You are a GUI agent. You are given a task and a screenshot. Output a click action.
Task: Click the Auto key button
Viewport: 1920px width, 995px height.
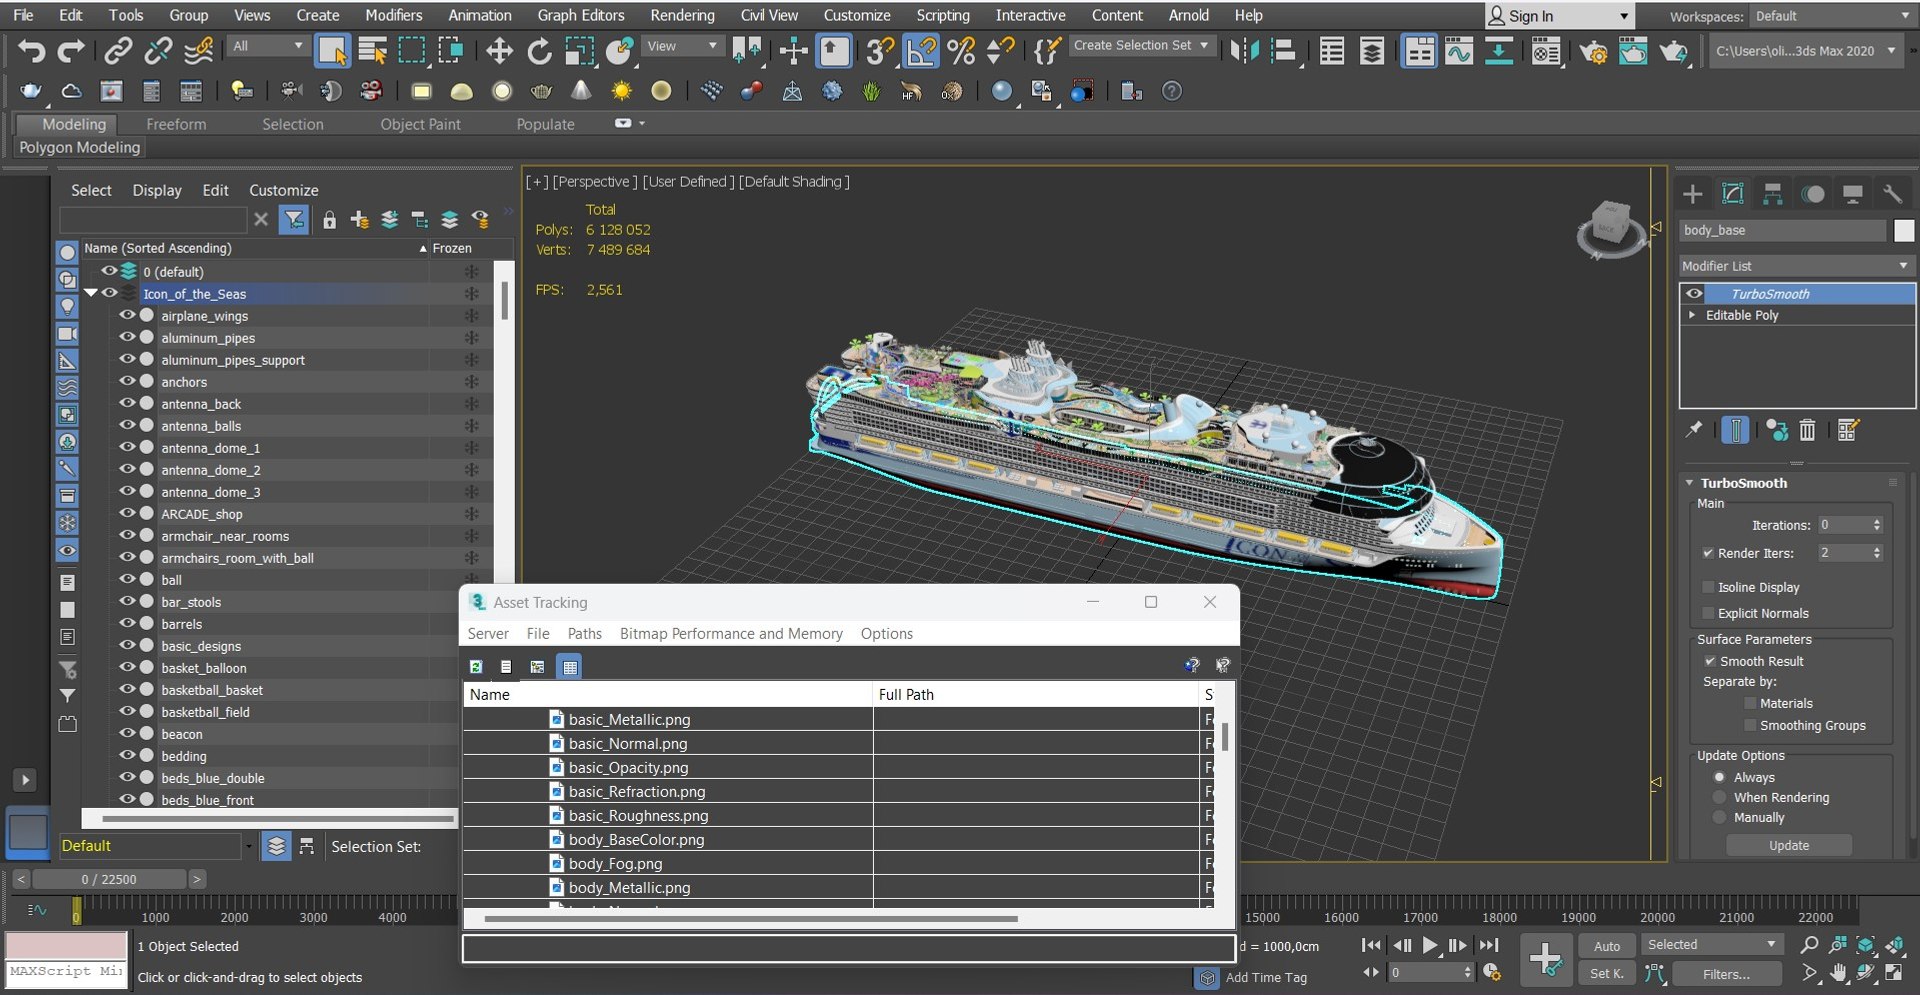click(x=1606, y=946)
